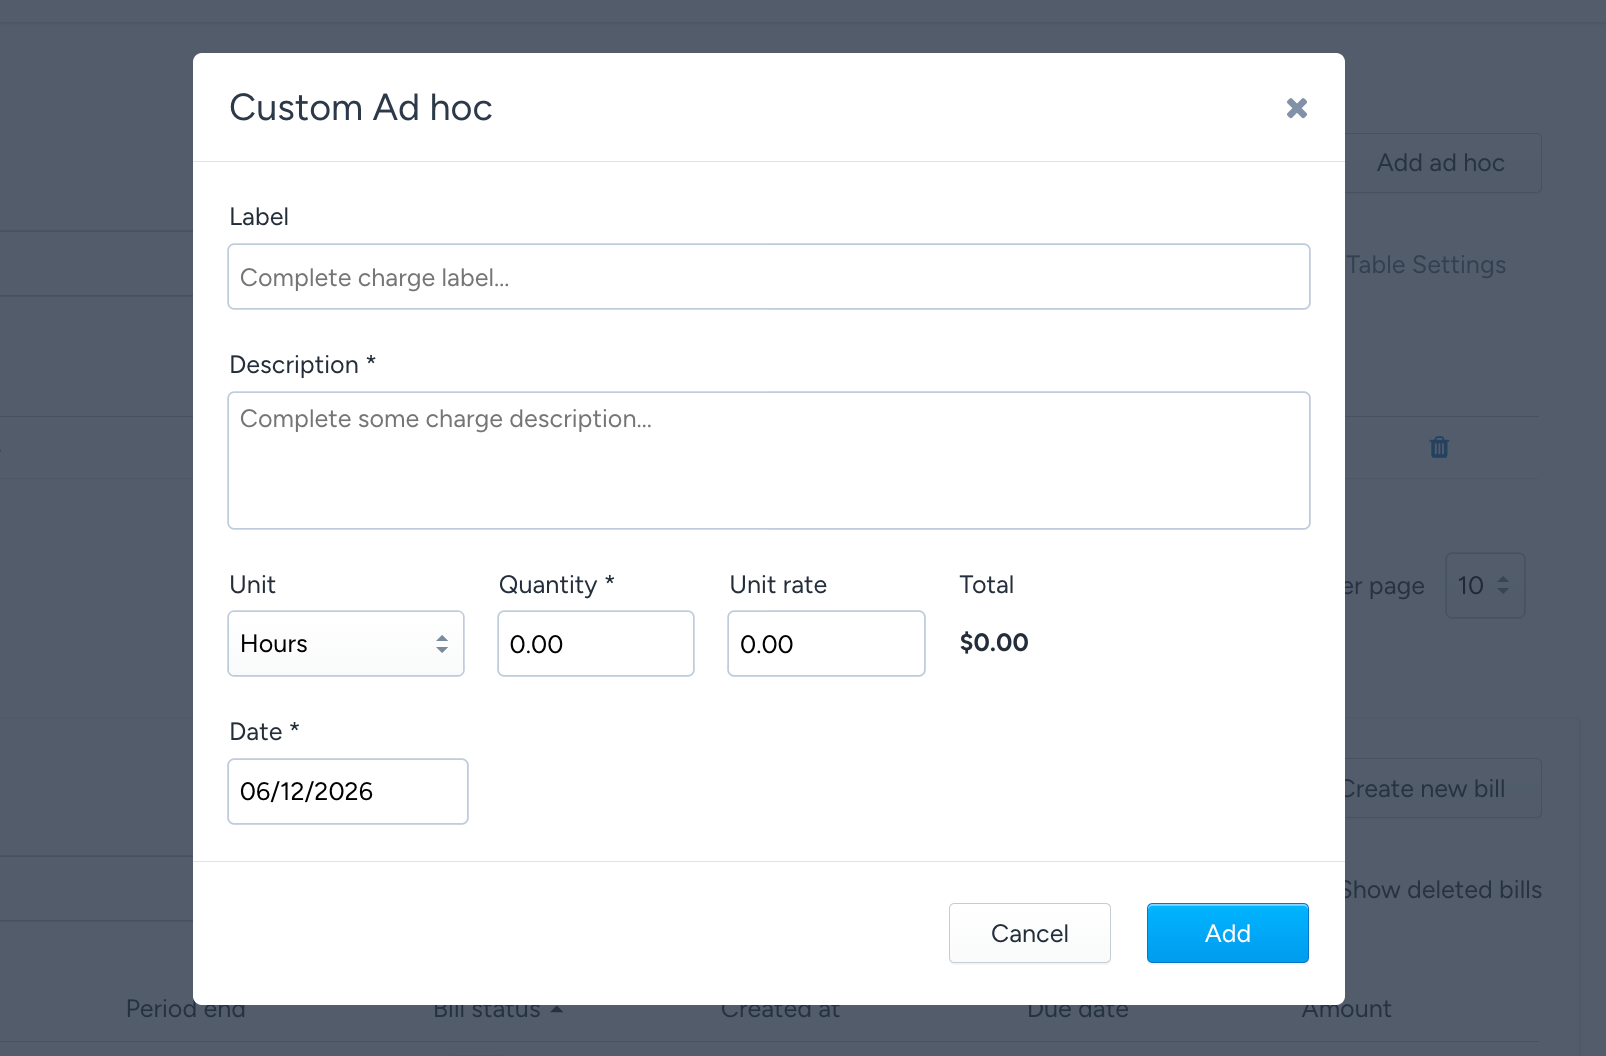Click the Create new bill button
Viewport: 1606px width, 1056px height.
(1442, 789)
